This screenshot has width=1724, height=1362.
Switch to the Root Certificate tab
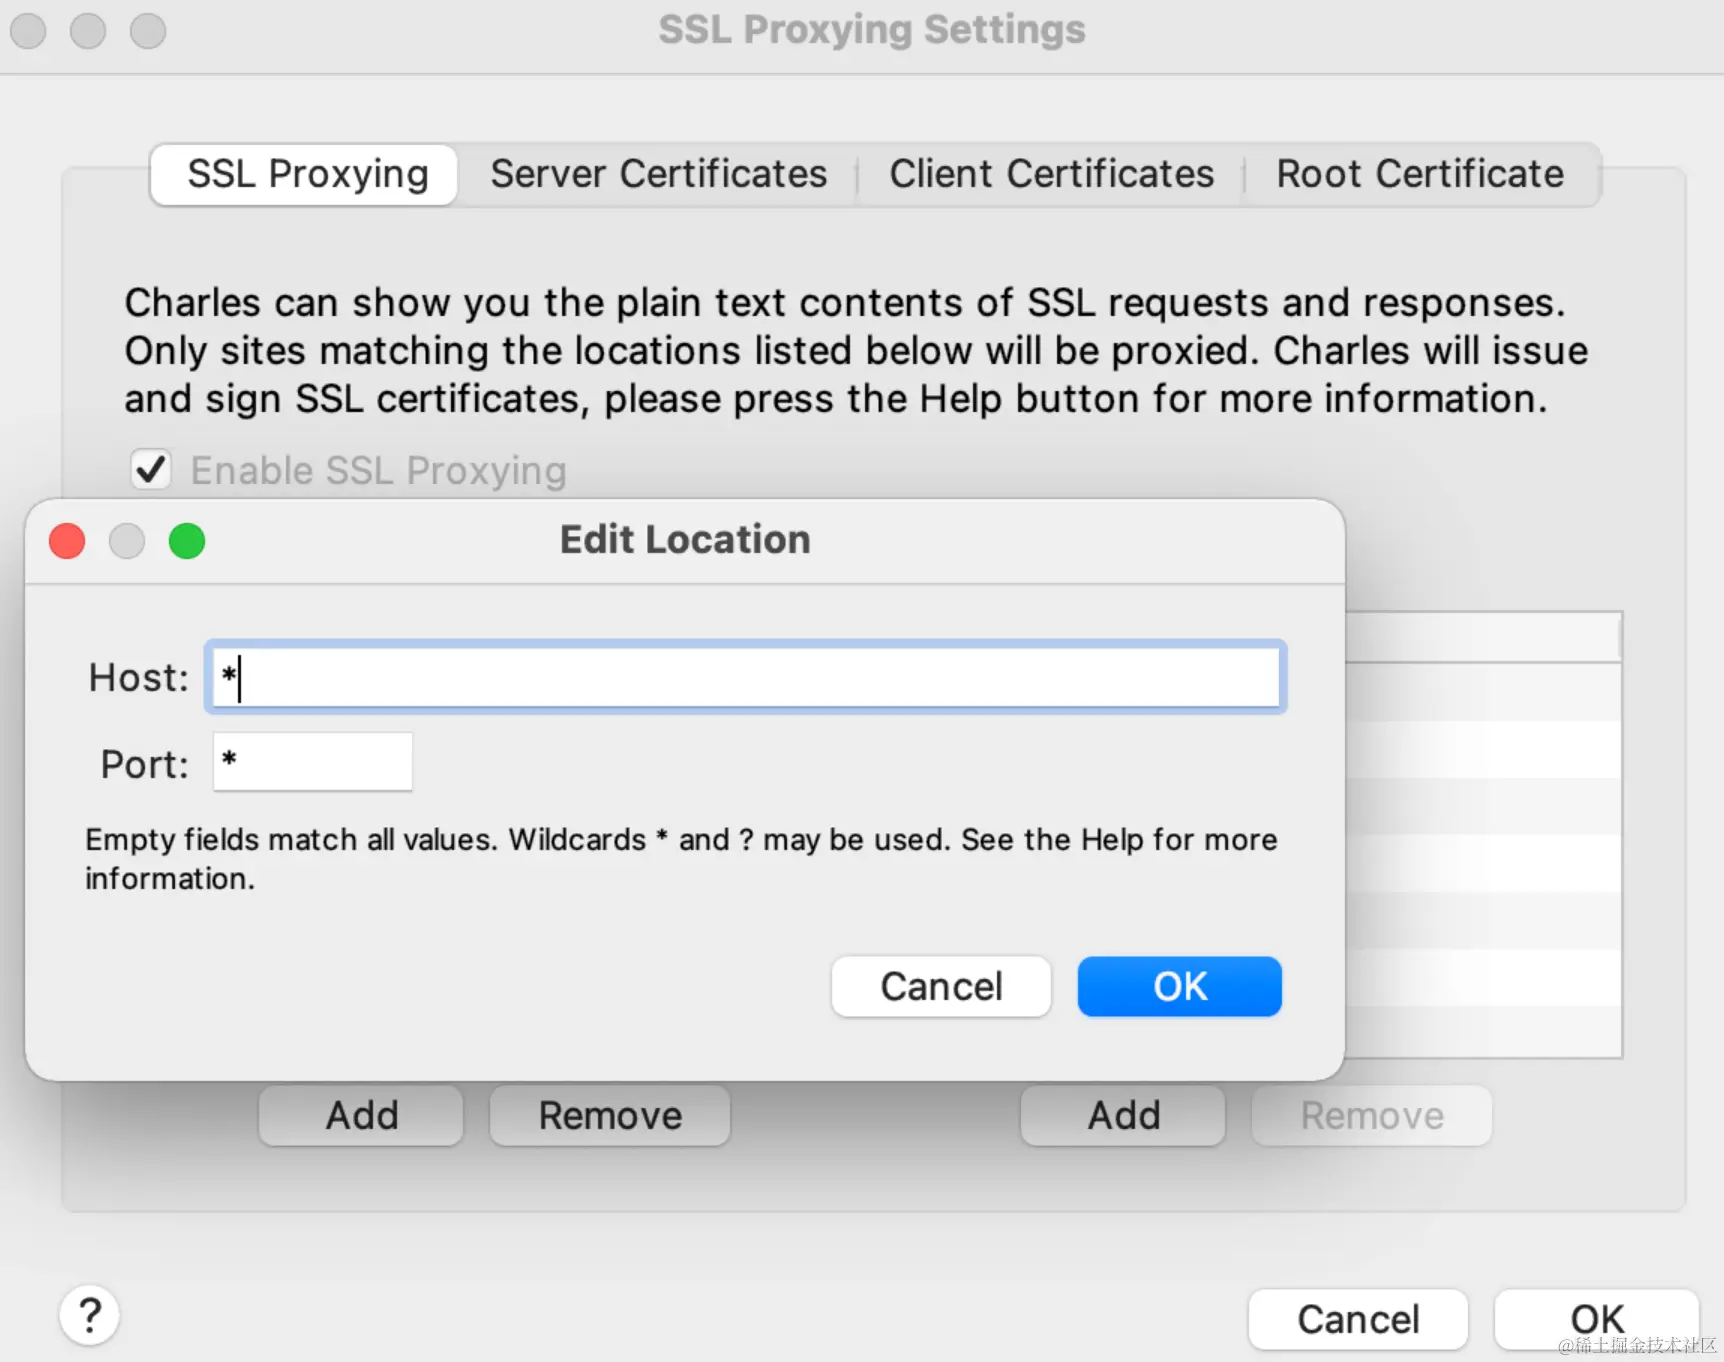tap(1419, 175)
